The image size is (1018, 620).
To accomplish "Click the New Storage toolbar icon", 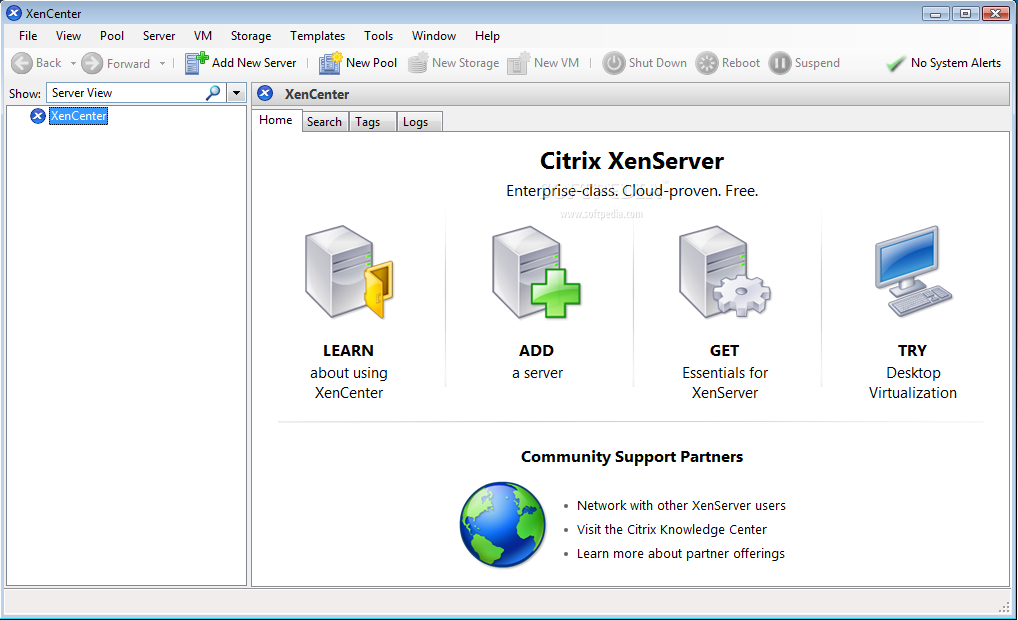I will [x=418, y=63].
